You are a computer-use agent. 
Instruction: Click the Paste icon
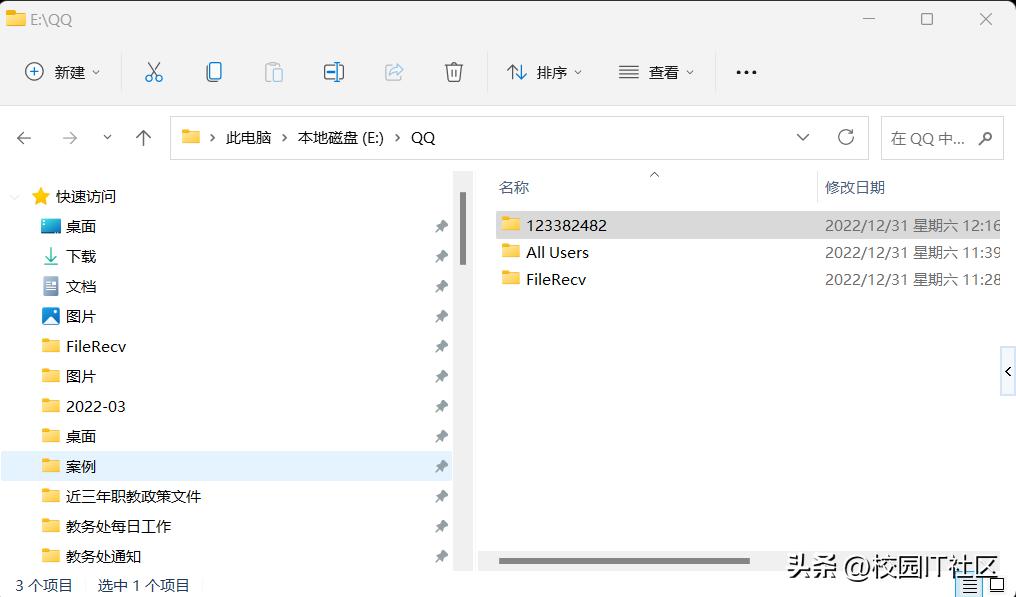pyautogui.click(x=273, y=71)
